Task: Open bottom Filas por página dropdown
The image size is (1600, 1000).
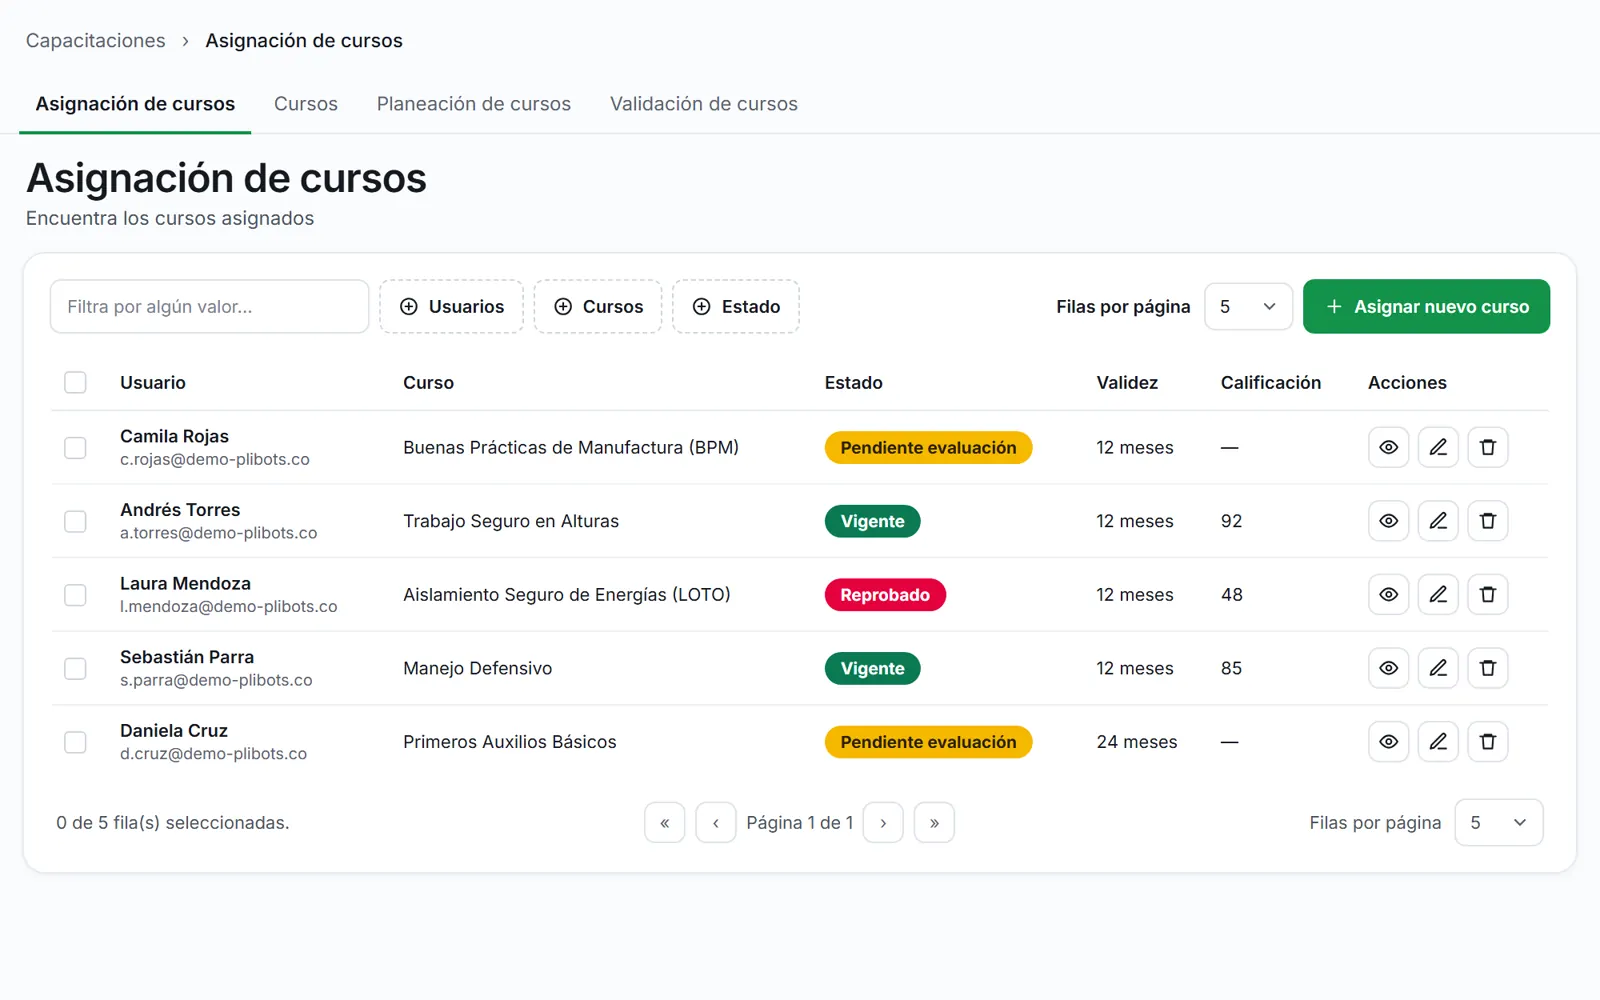Action: [1499, 823]
